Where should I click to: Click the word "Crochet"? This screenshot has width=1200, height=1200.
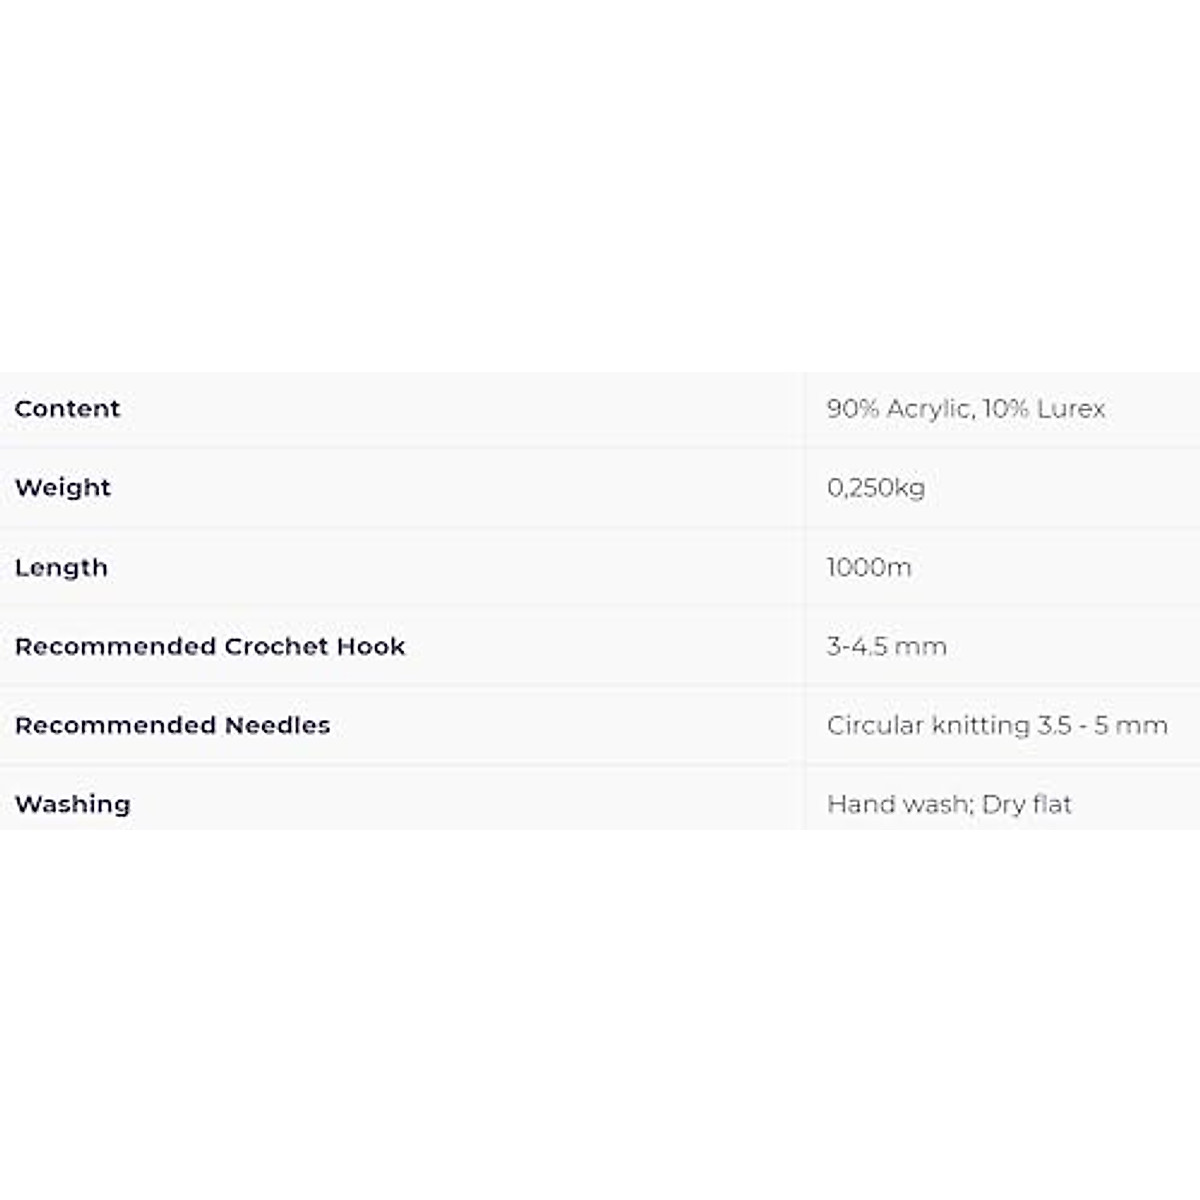coord(275,646)
